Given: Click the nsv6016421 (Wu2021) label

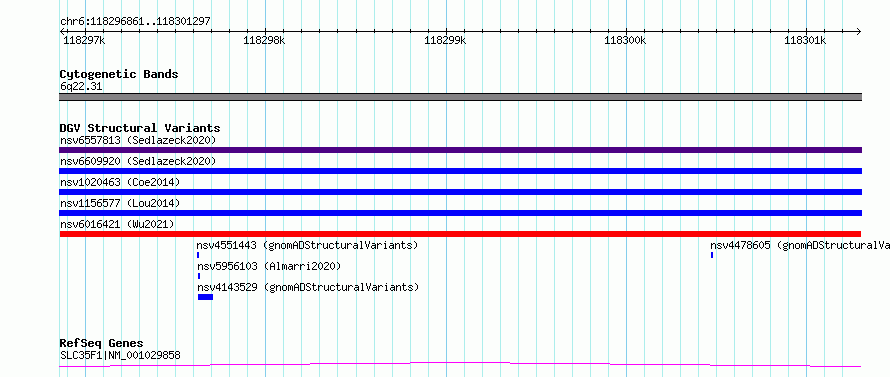Looking at the screenshot, I should (117, 224).
